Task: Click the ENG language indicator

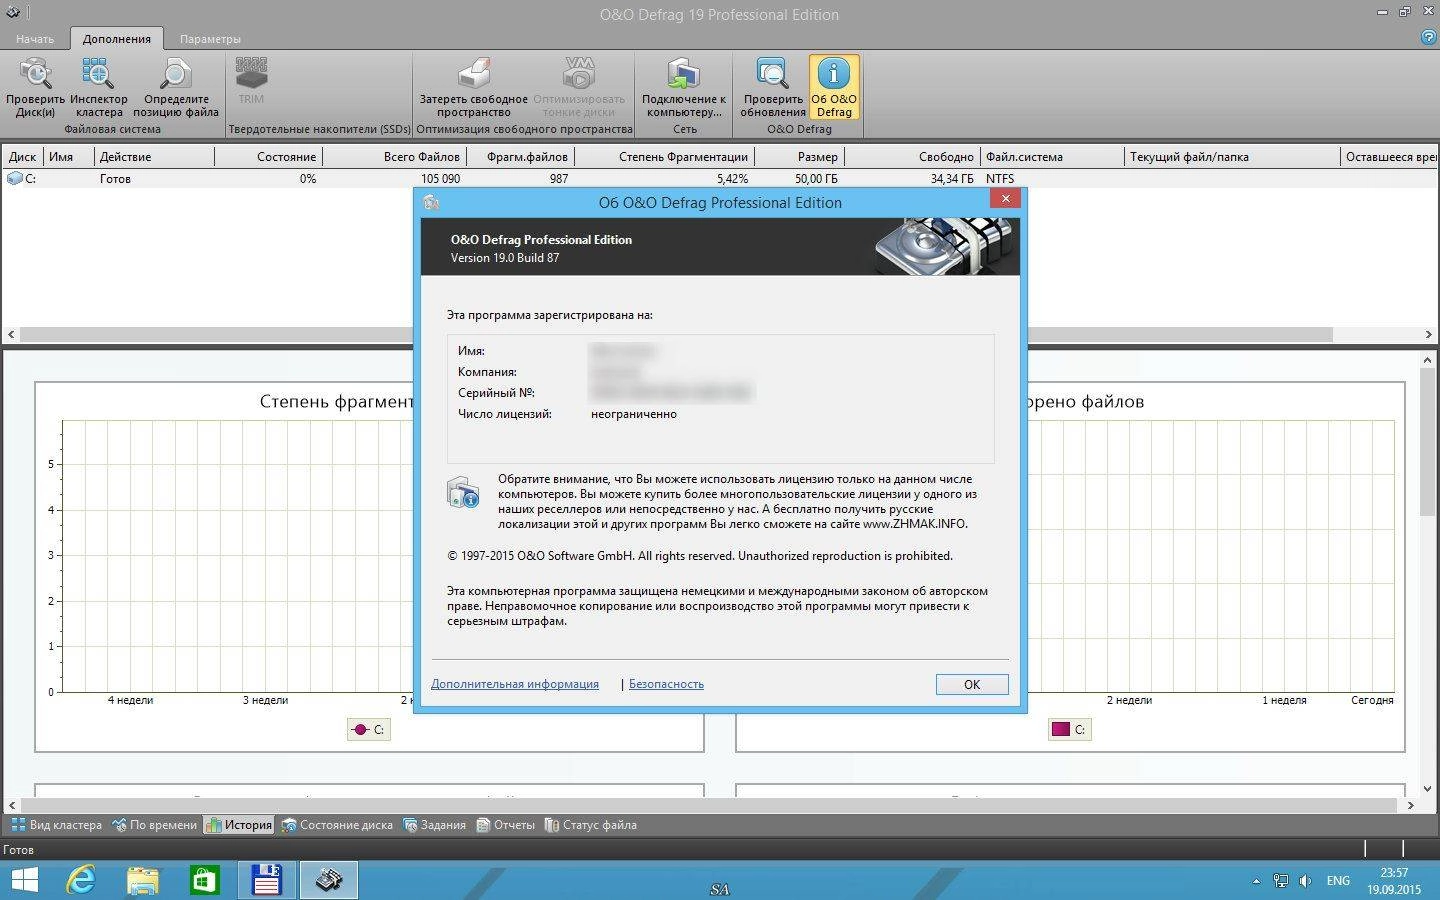Action: click(1338, 881)
